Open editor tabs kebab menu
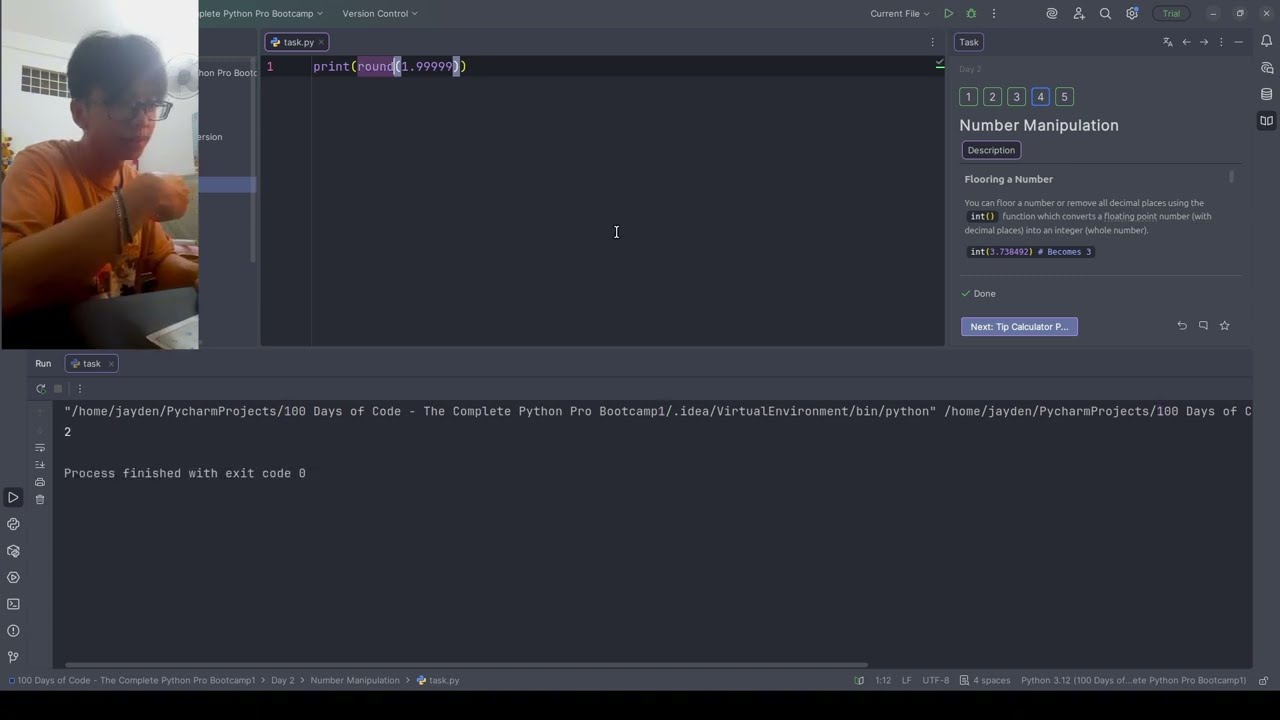 pyautogui.click(x=932, y=42)
